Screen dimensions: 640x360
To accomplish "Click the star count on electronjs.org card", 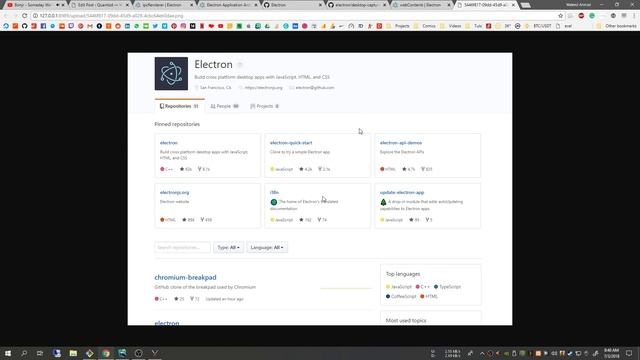I will point(188,220).
